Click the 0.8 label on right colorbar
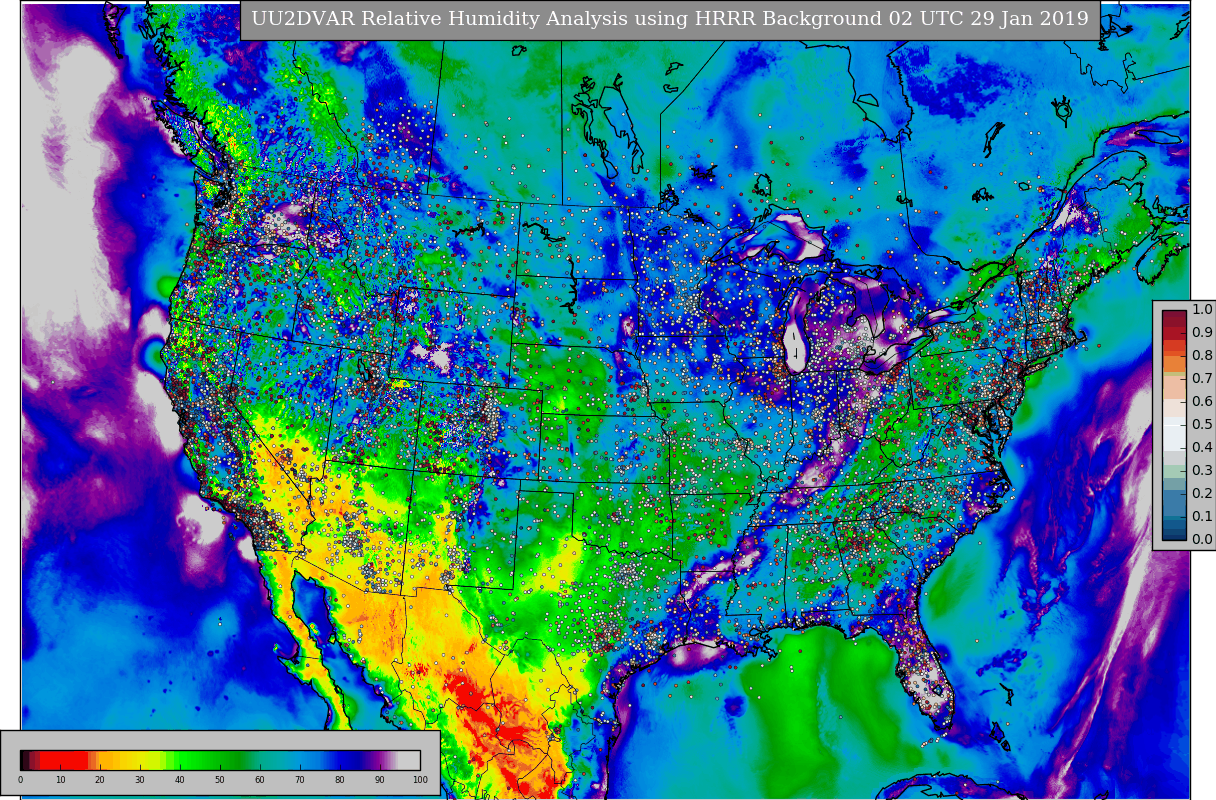Image resolution: width=1216 pixels, height=800 pixels. pyautogui.click(x=1202, y=355)
